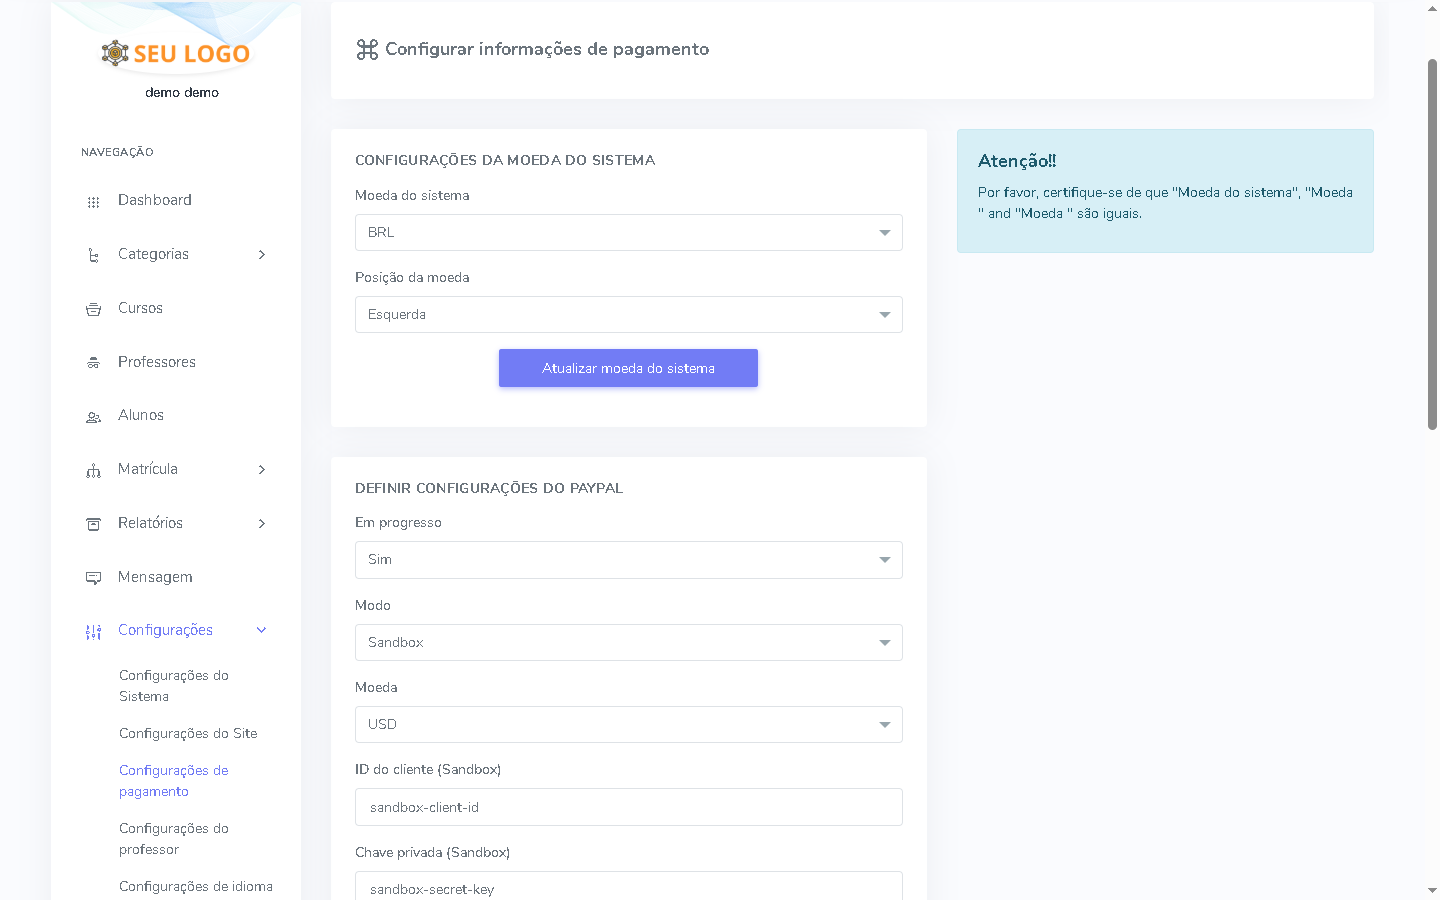
Task: Click the Alunos users icon
Action: 93,417
